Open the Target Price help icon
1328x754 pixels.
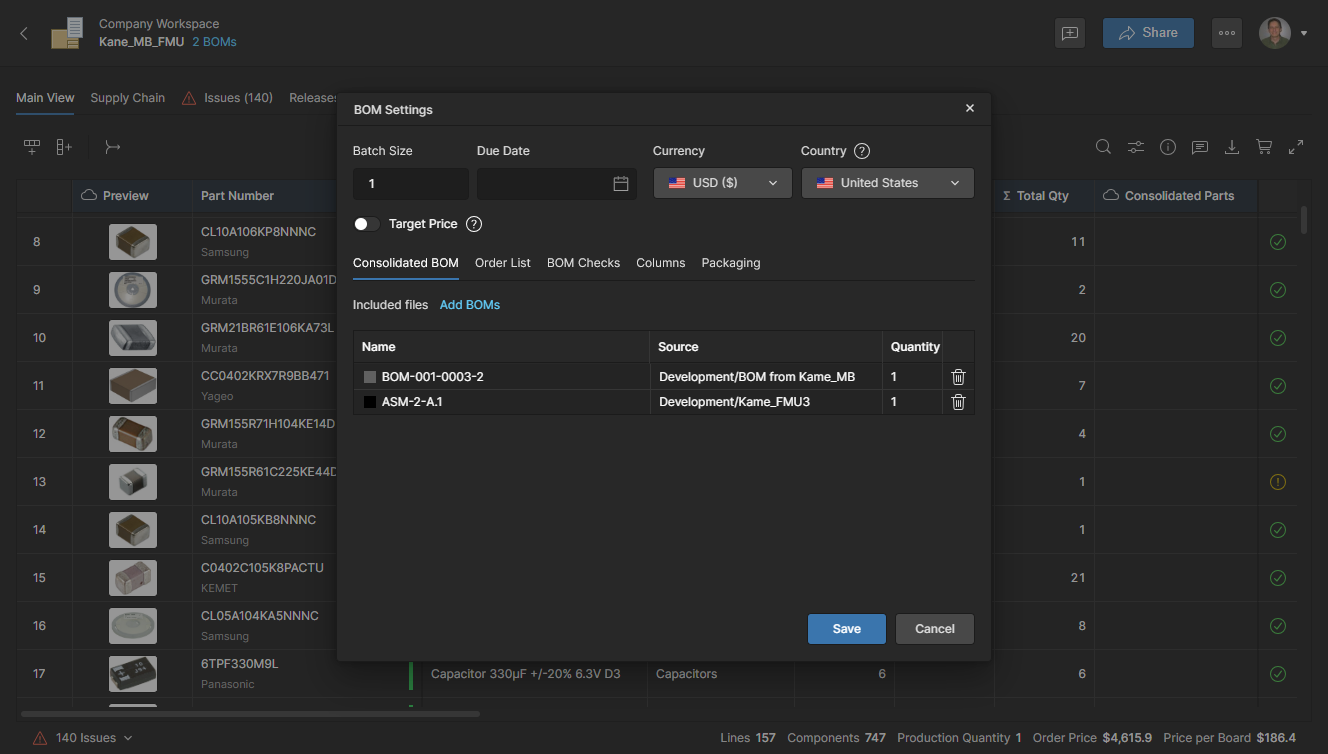(474, 224)
